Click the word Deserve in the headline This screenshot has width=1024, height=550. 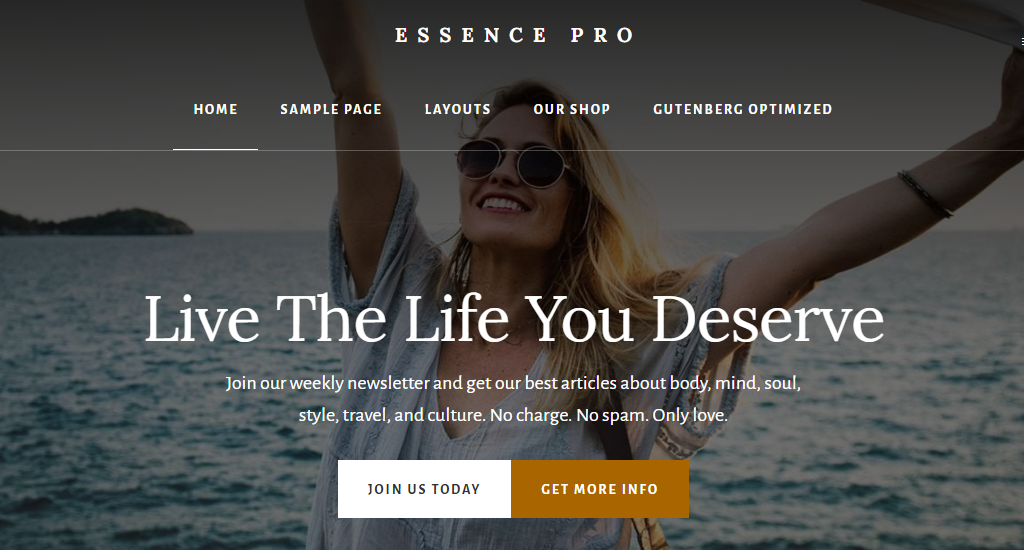coord(768,319)
